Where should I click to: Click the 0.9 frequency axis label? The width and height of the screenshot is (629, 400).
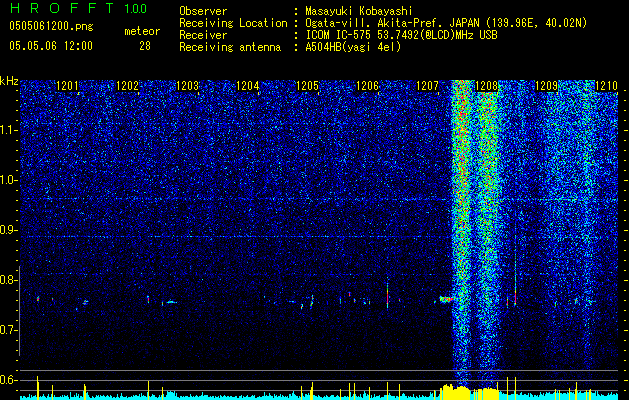click(9, 230)
